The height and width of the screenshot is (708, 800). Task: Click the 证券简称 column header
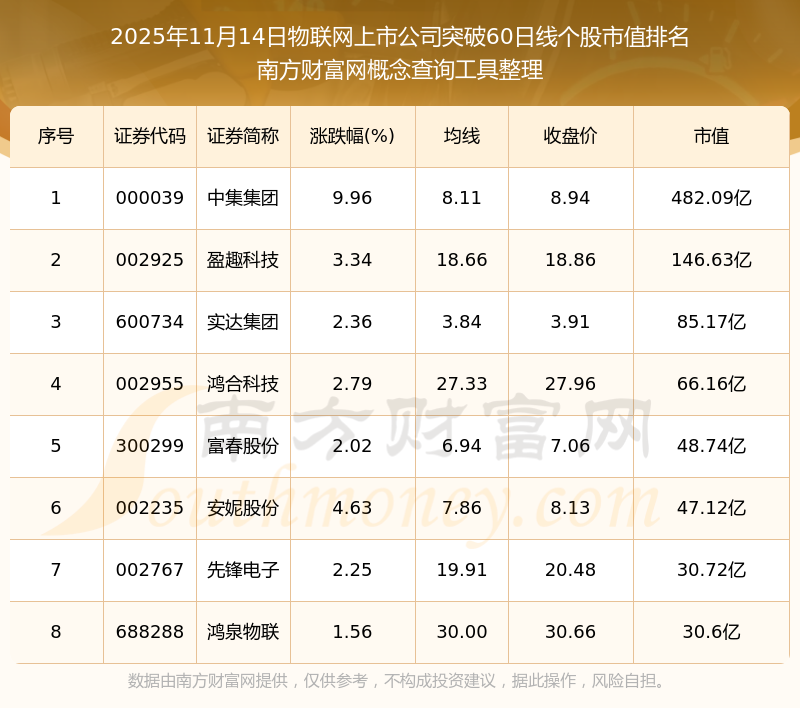click(x=243, y=136)
